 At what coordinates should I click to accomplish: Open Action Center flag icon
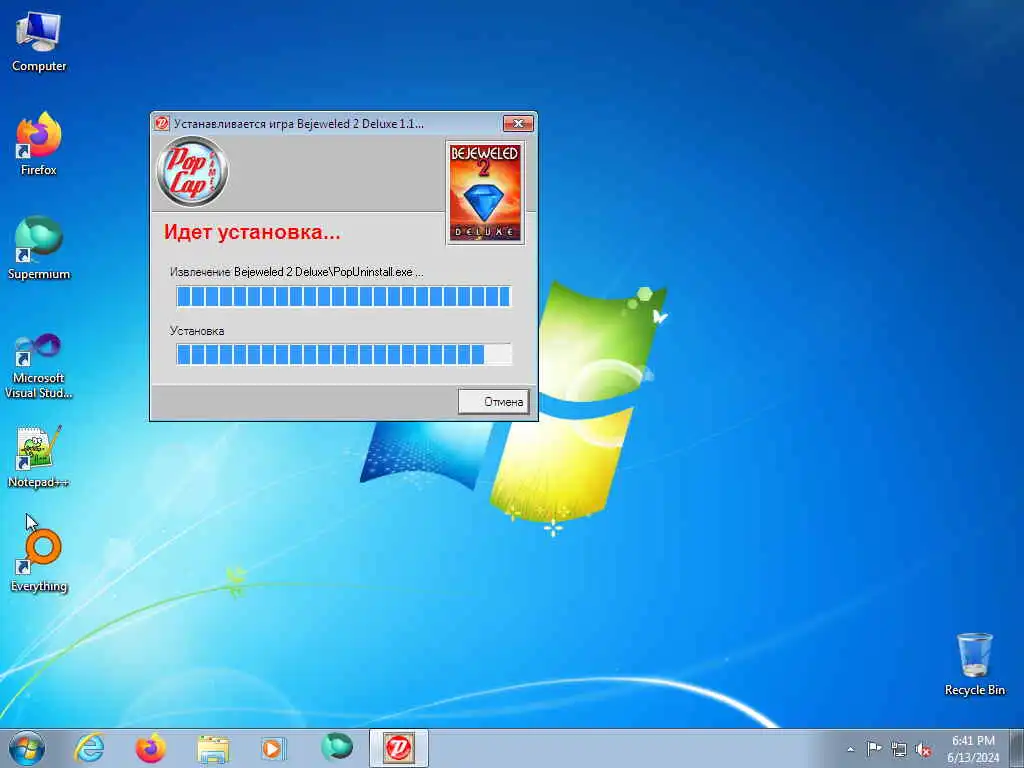tap(874, 749)
